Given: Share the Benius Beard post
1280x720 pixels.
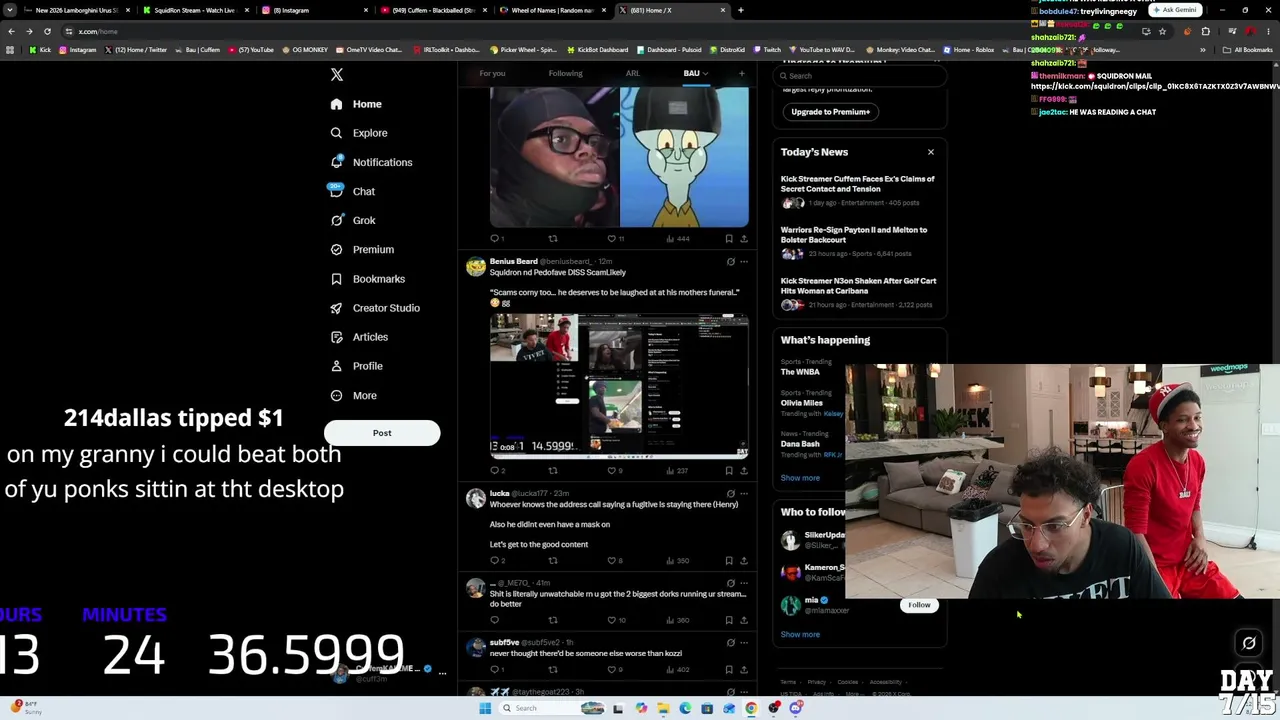Looking at the screenshot, I should 743,470.
